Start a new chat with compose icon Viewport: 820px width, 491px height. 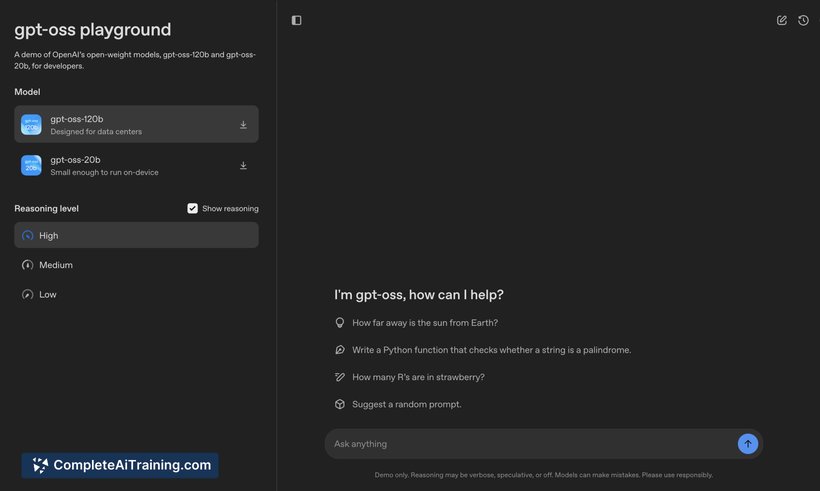782,20
